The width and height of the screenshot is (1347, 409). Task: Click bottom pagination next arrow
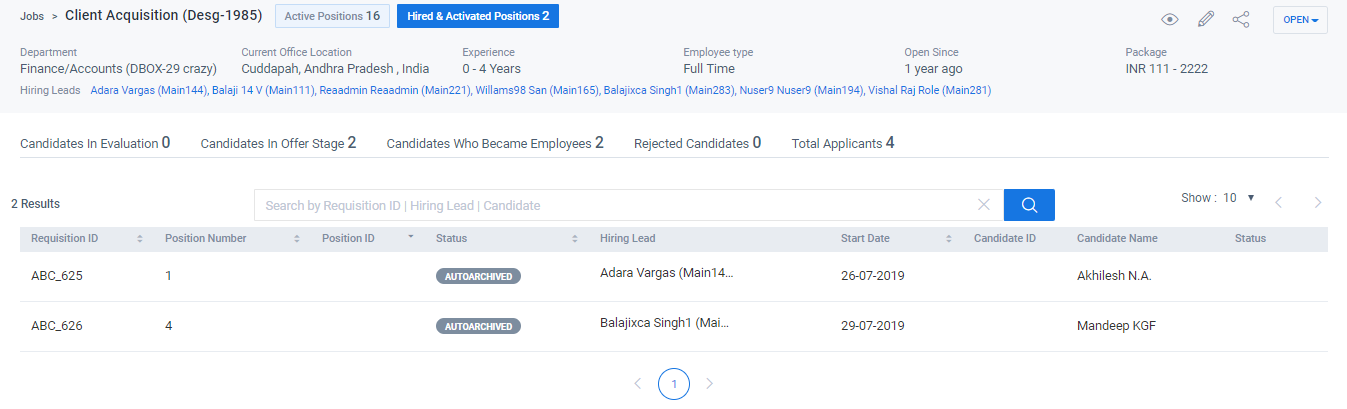[710, 383]
